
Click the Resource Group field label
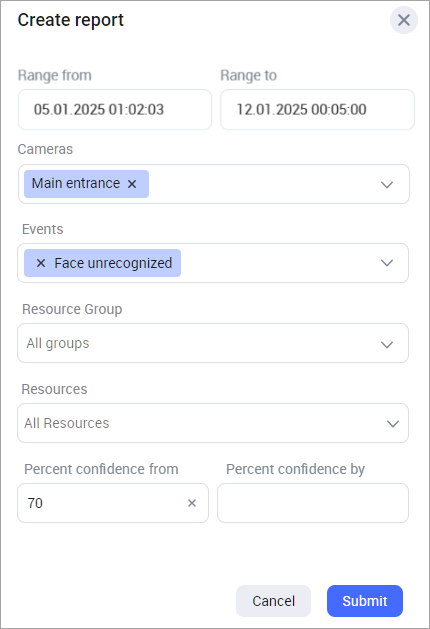[x=72, y=309]
